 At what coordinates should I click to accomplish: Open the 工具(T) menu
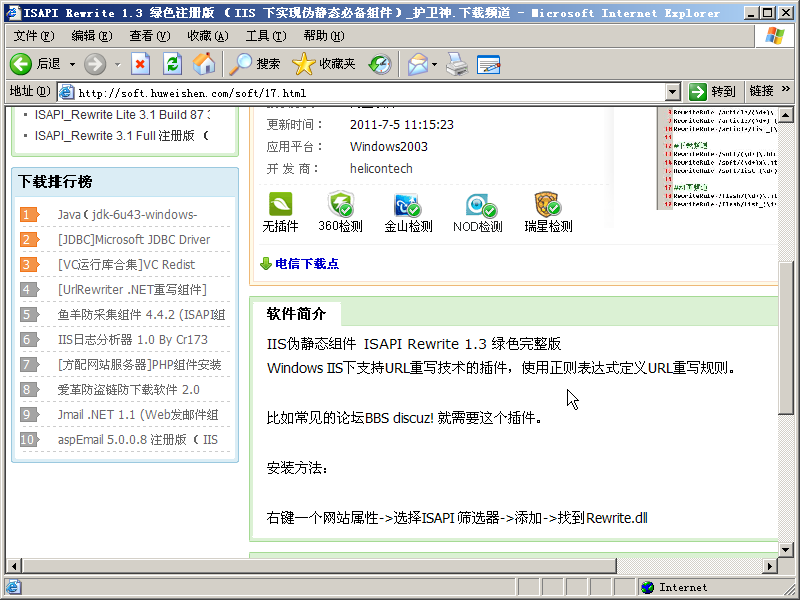point(266,36)
